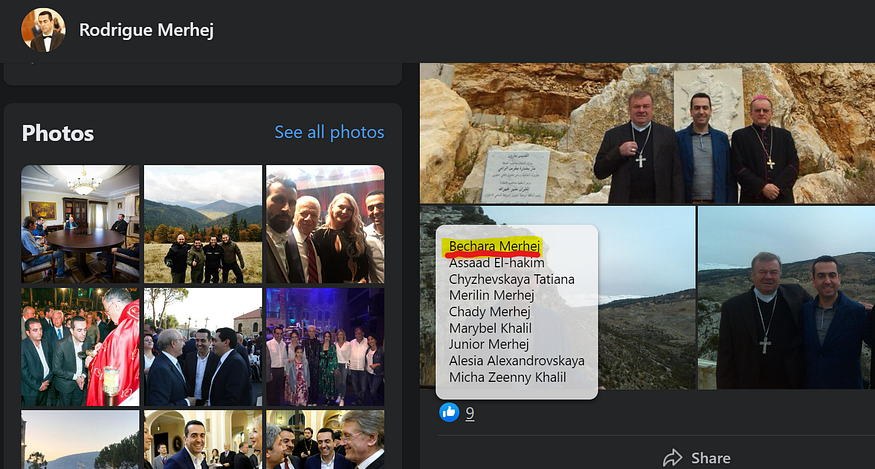Select Micha Zeenny Khalil in likes list
Image resolution: width=875 pixels, height=469 pixels.
507,377
